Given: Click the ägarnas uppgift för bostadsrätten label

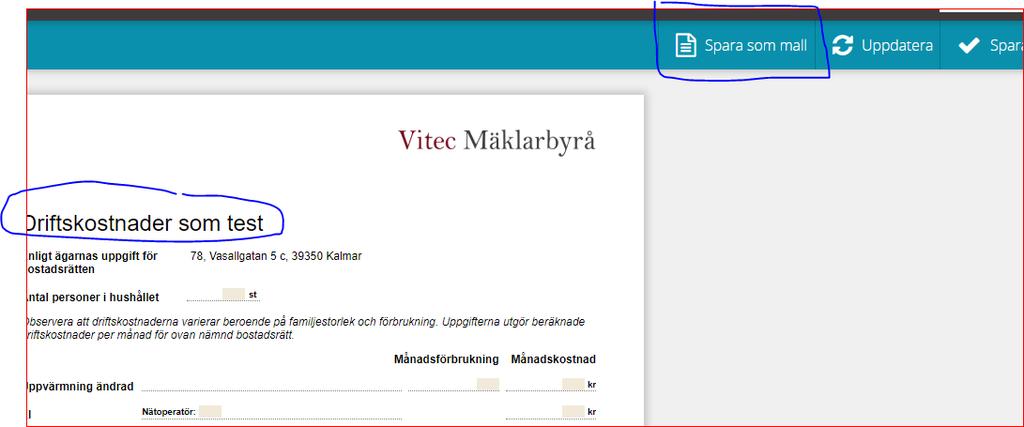Looking at the screenshot, I should click(91, 262).
